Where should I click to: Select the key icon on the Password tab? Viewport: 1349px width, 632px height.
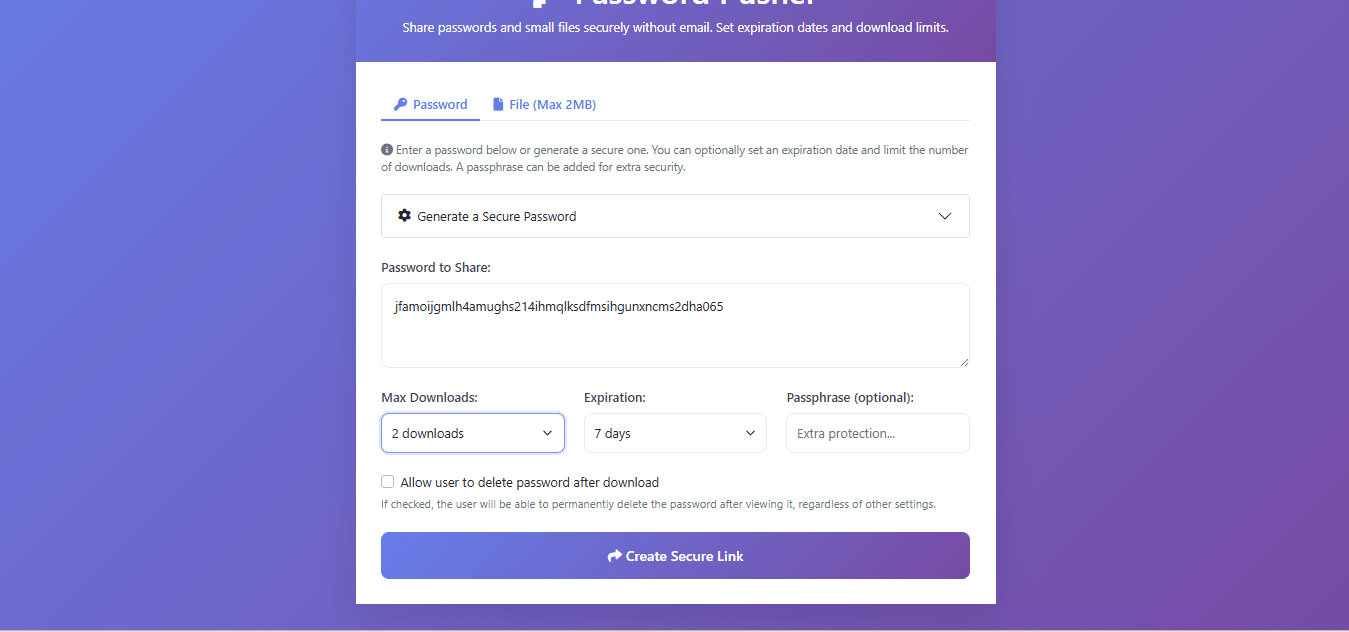coord(401,104)
